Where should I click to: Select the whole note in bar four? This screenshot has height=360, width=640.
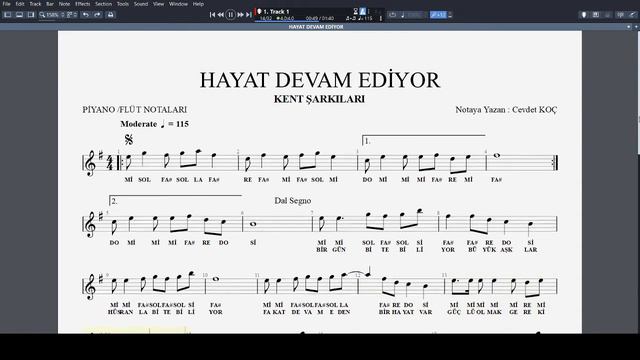[496, 156]
